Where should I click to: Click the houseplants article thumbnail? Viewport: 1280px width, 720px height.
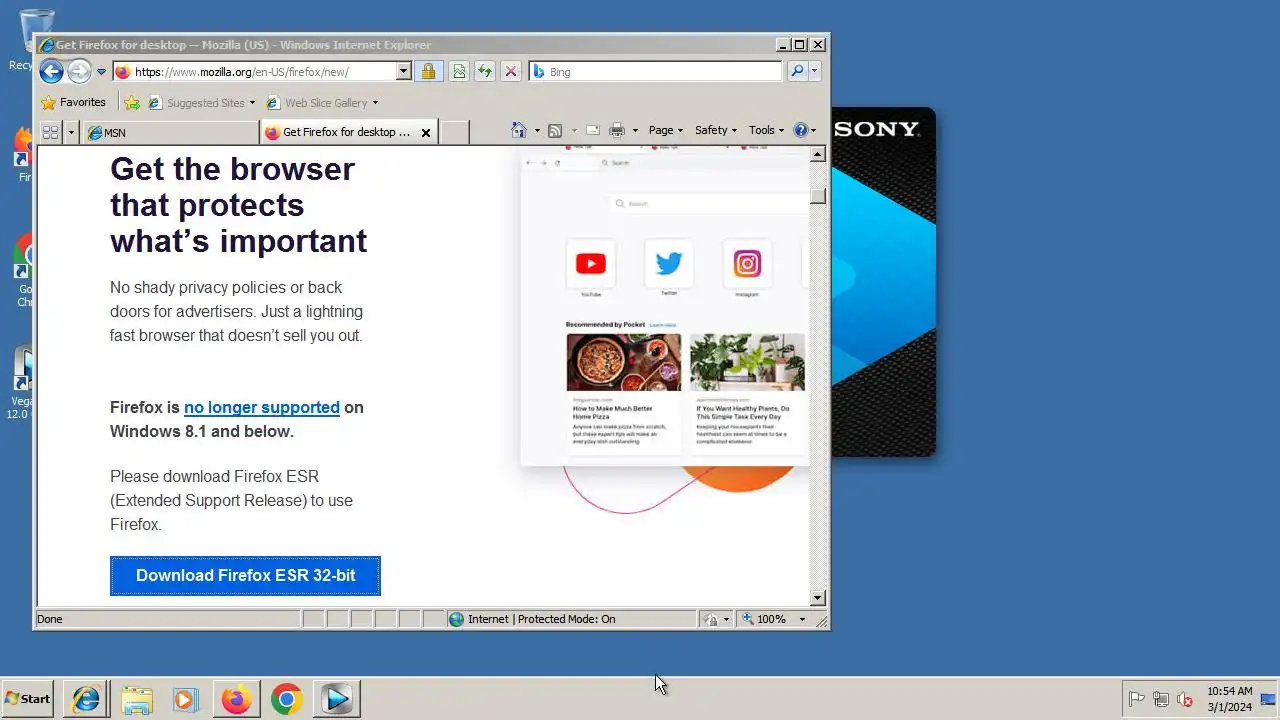747,362
